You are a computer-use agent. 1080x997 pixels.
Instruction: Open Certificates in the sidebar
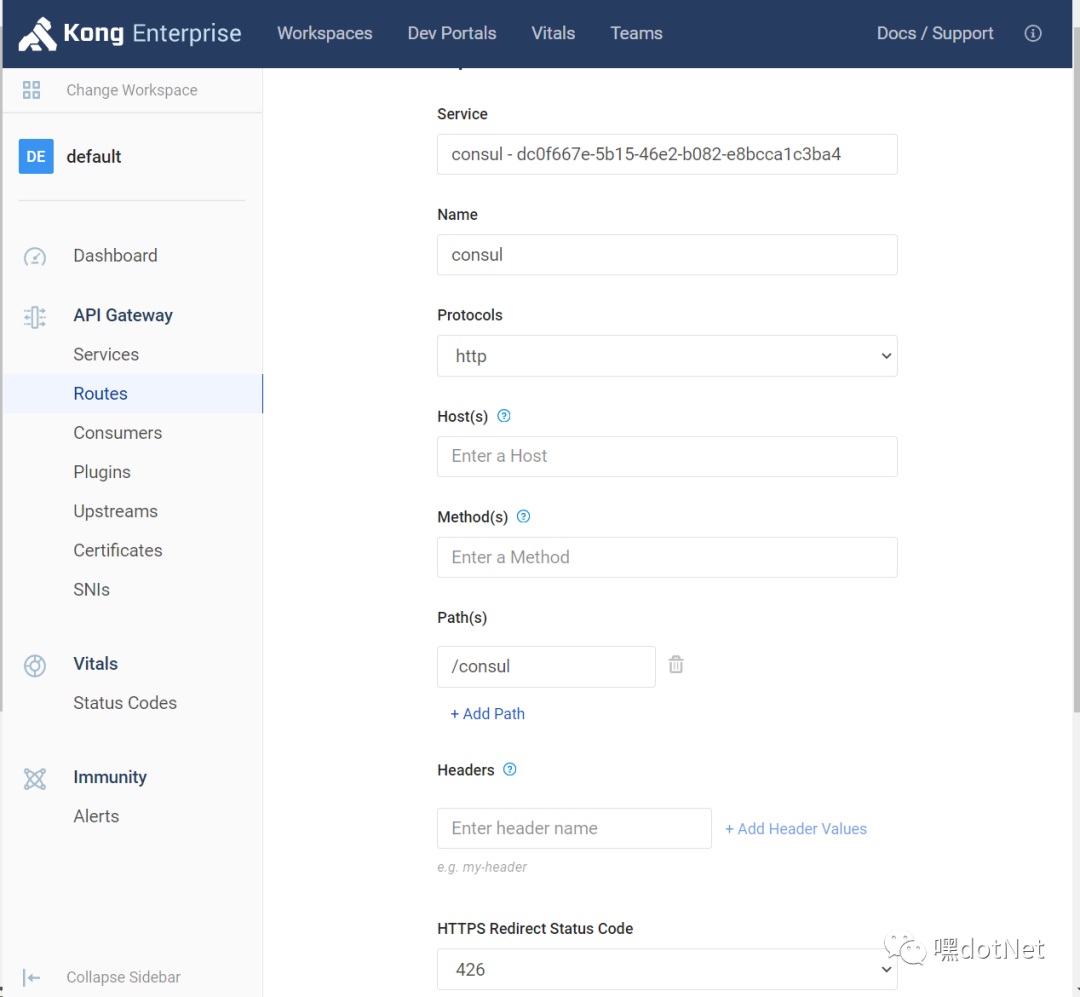point(118,550)
